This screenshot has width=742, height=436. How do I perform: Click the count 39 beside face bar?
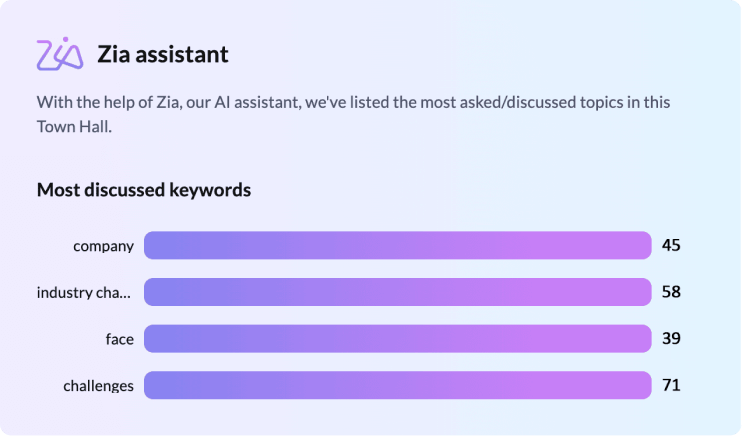click(x=671, y=339)
